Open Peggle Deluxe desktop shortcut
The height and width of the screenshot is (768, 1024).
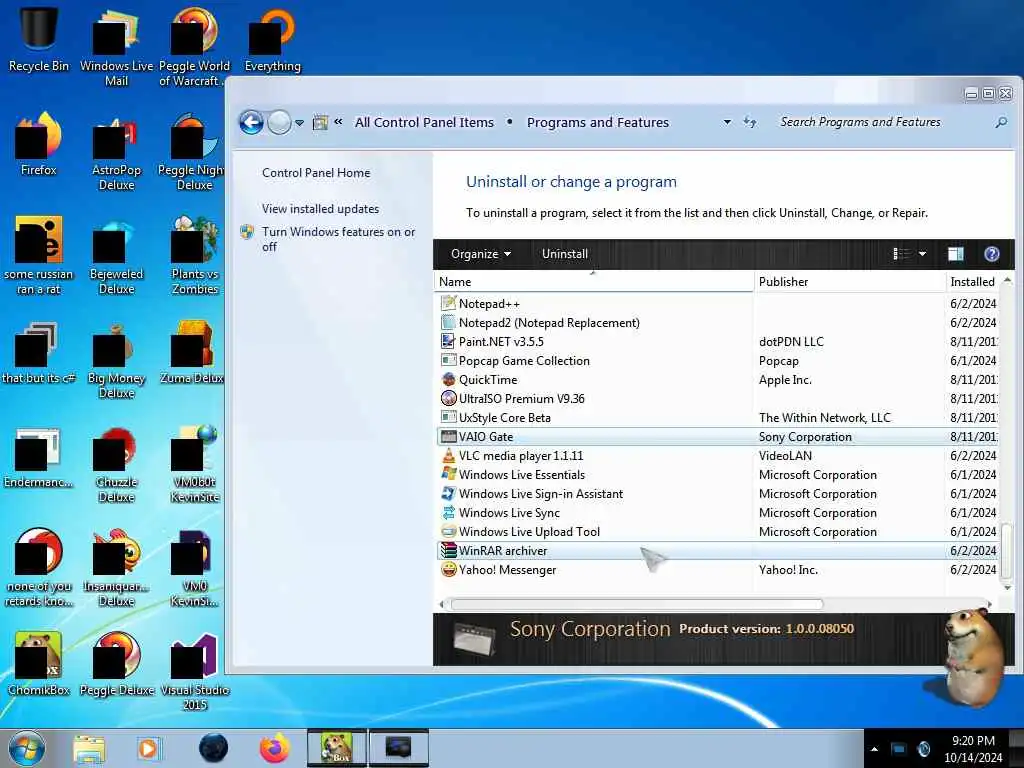(x=116, y=664)
